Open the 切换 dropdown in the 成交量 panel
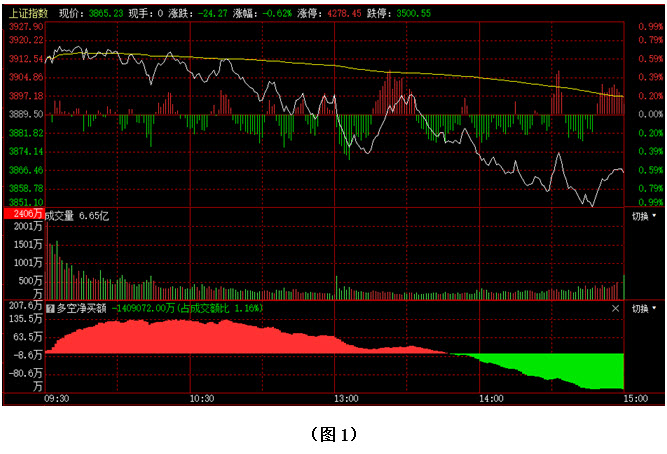Screen dimensions: 667x454 coord(645,216)
